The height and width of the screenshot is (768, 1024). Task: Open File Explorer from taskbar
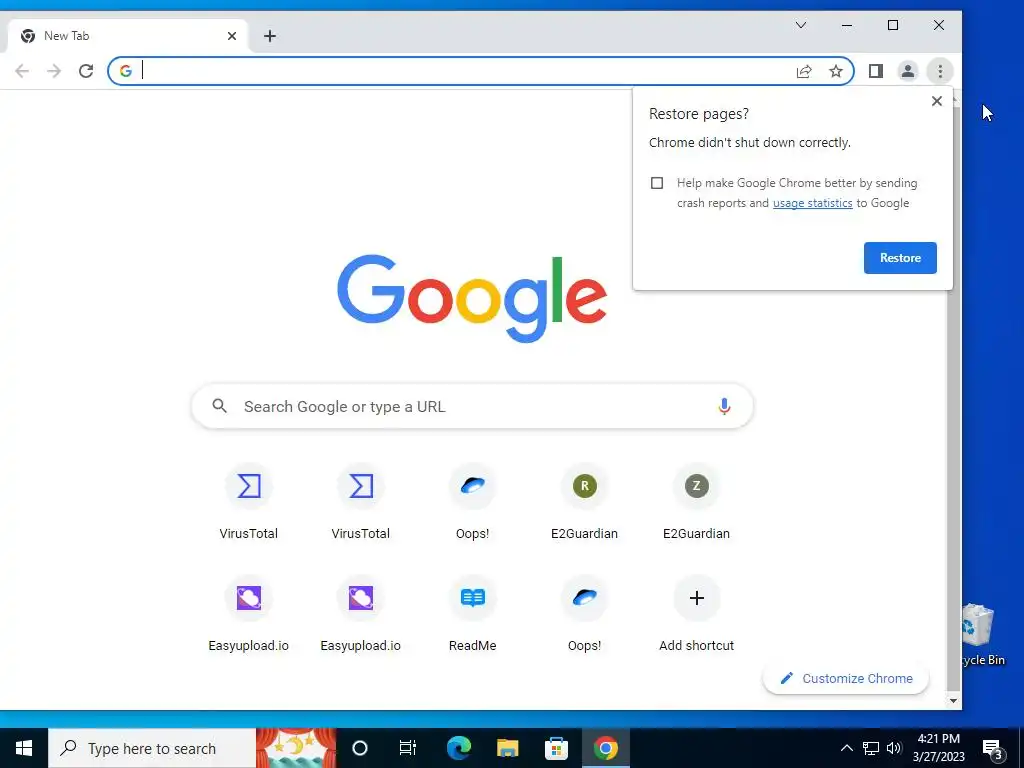pos(507,748)
